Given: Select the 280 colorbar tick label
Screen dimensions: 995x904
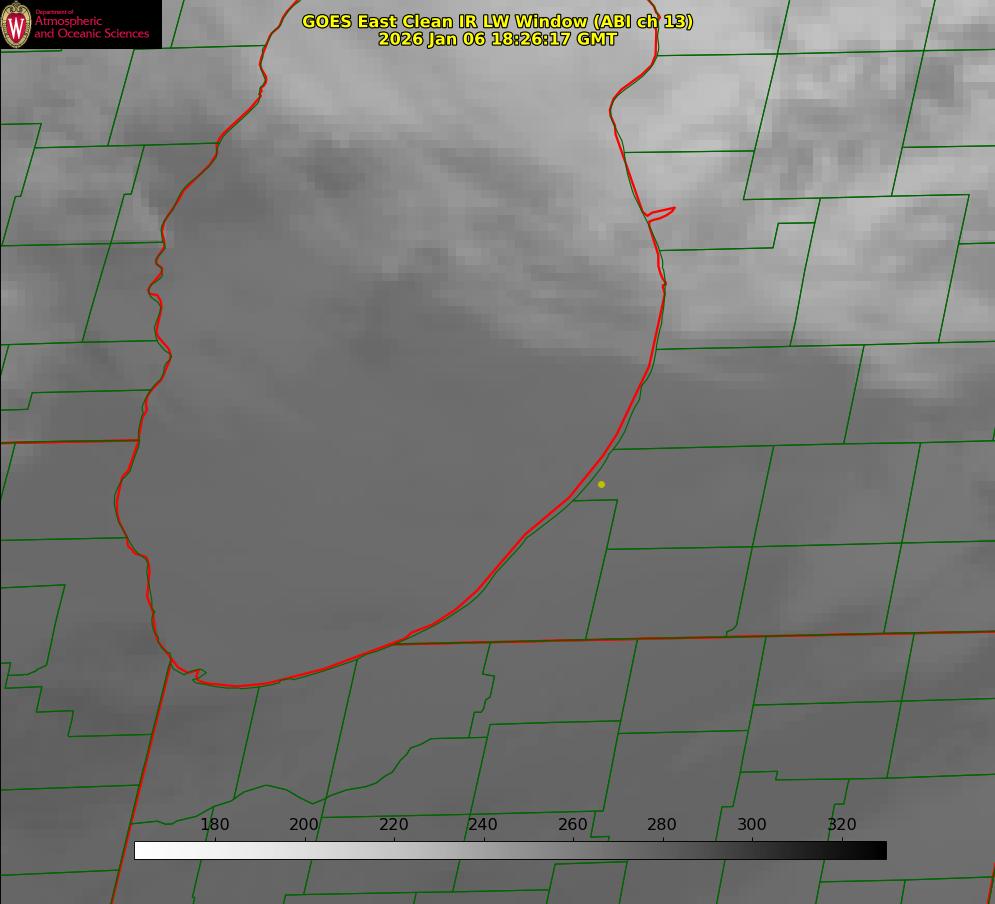Looking at the screenshot, I should 662,825.
